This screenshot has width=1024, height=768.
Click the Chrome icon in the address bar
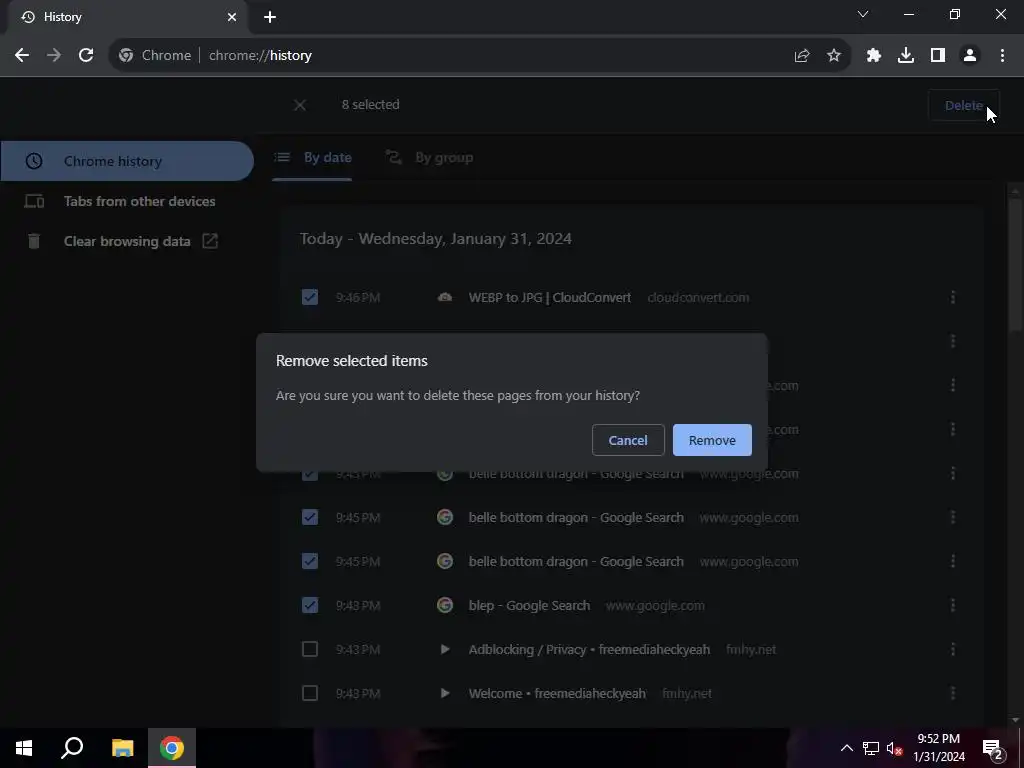click(x=126, y=56)
